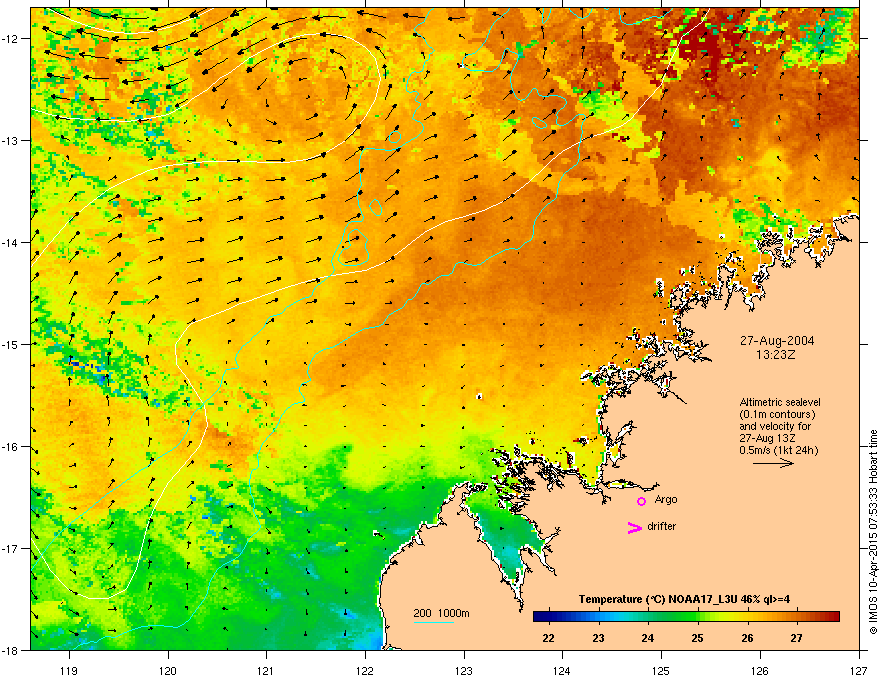Click the '0.5m/s (1kt 24h)' scale text
Image resolution: width=880 pixels, height=680 pixels.
tap(779, 450)
